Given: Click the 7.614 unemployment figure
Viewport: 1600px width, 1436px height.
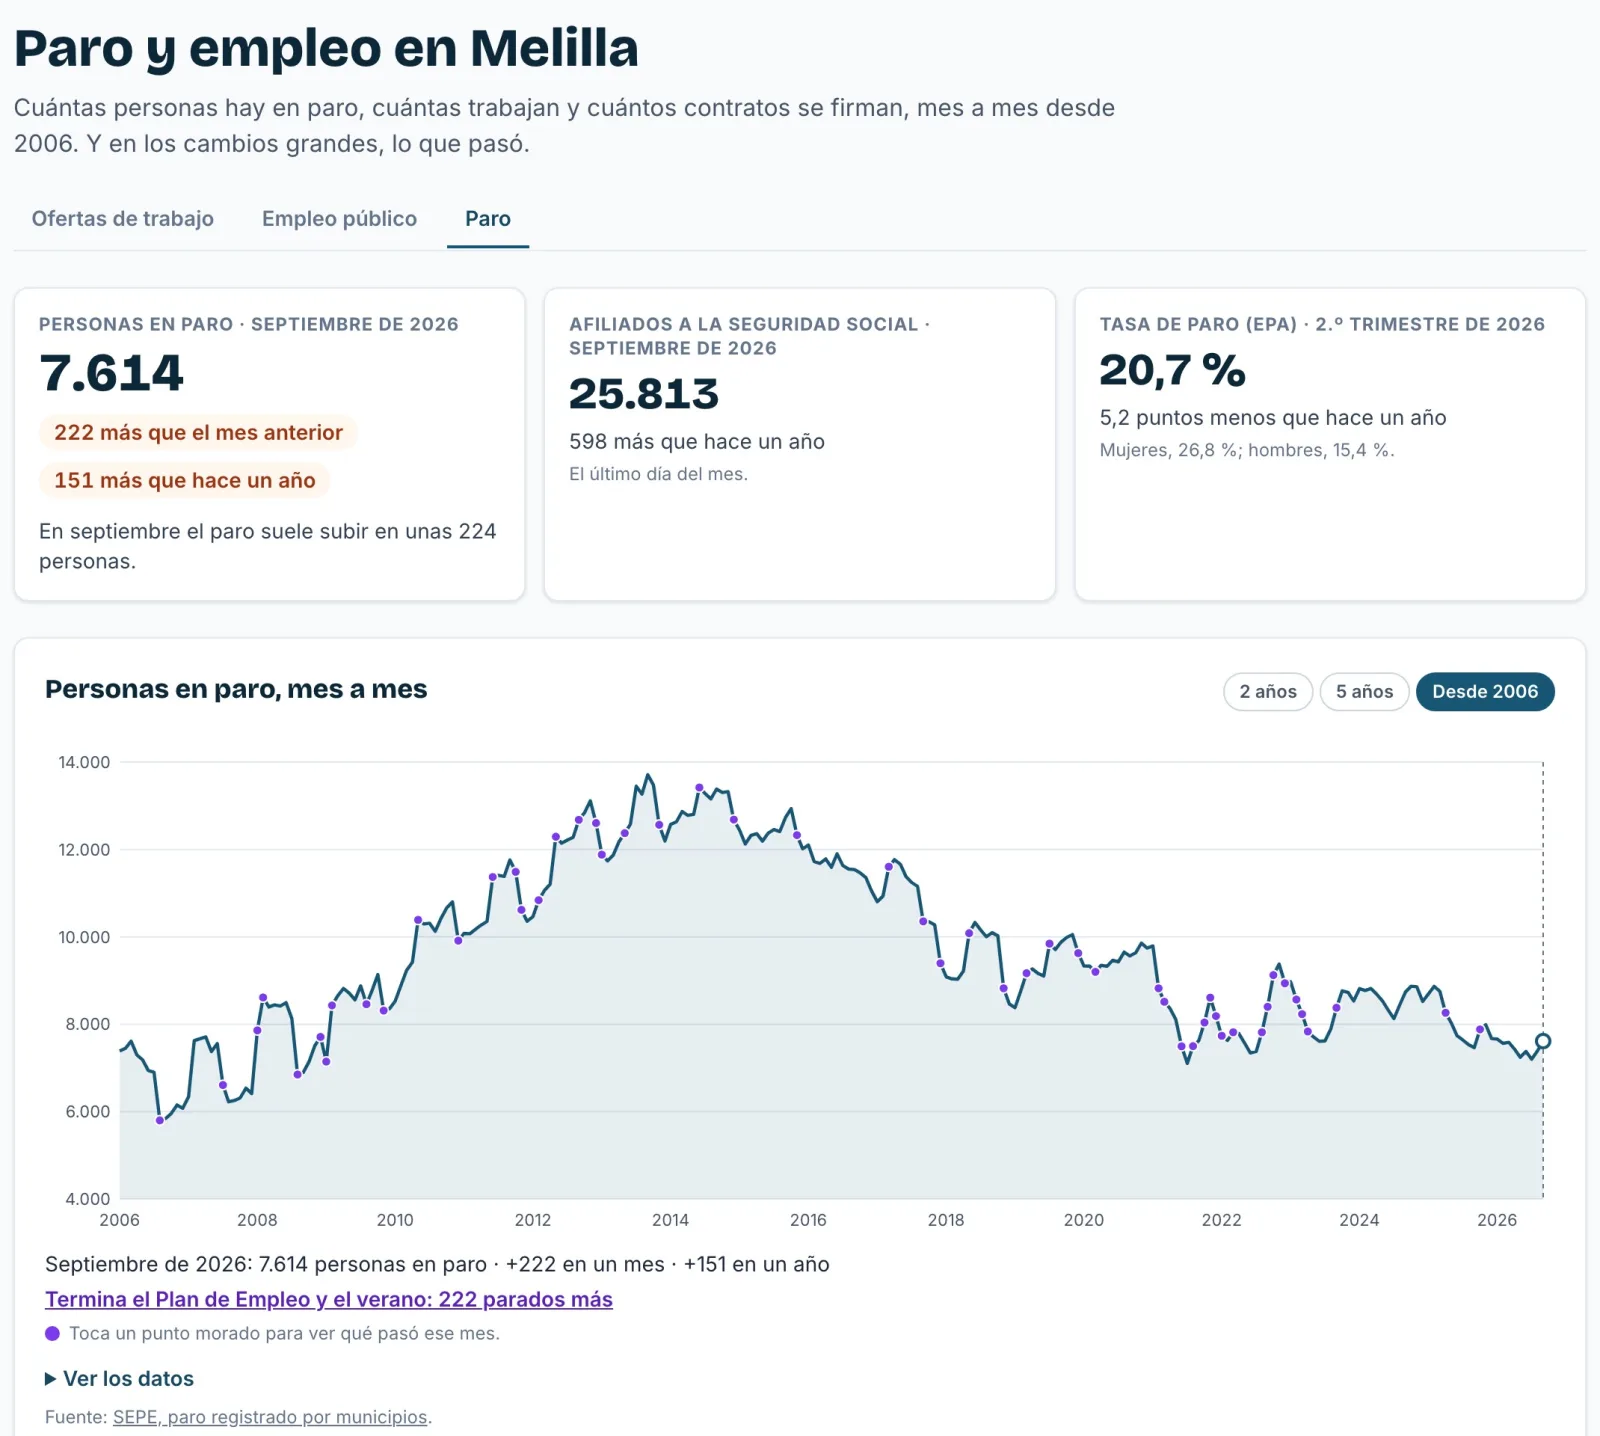Looking at the screenshot, I should (111, 373).
